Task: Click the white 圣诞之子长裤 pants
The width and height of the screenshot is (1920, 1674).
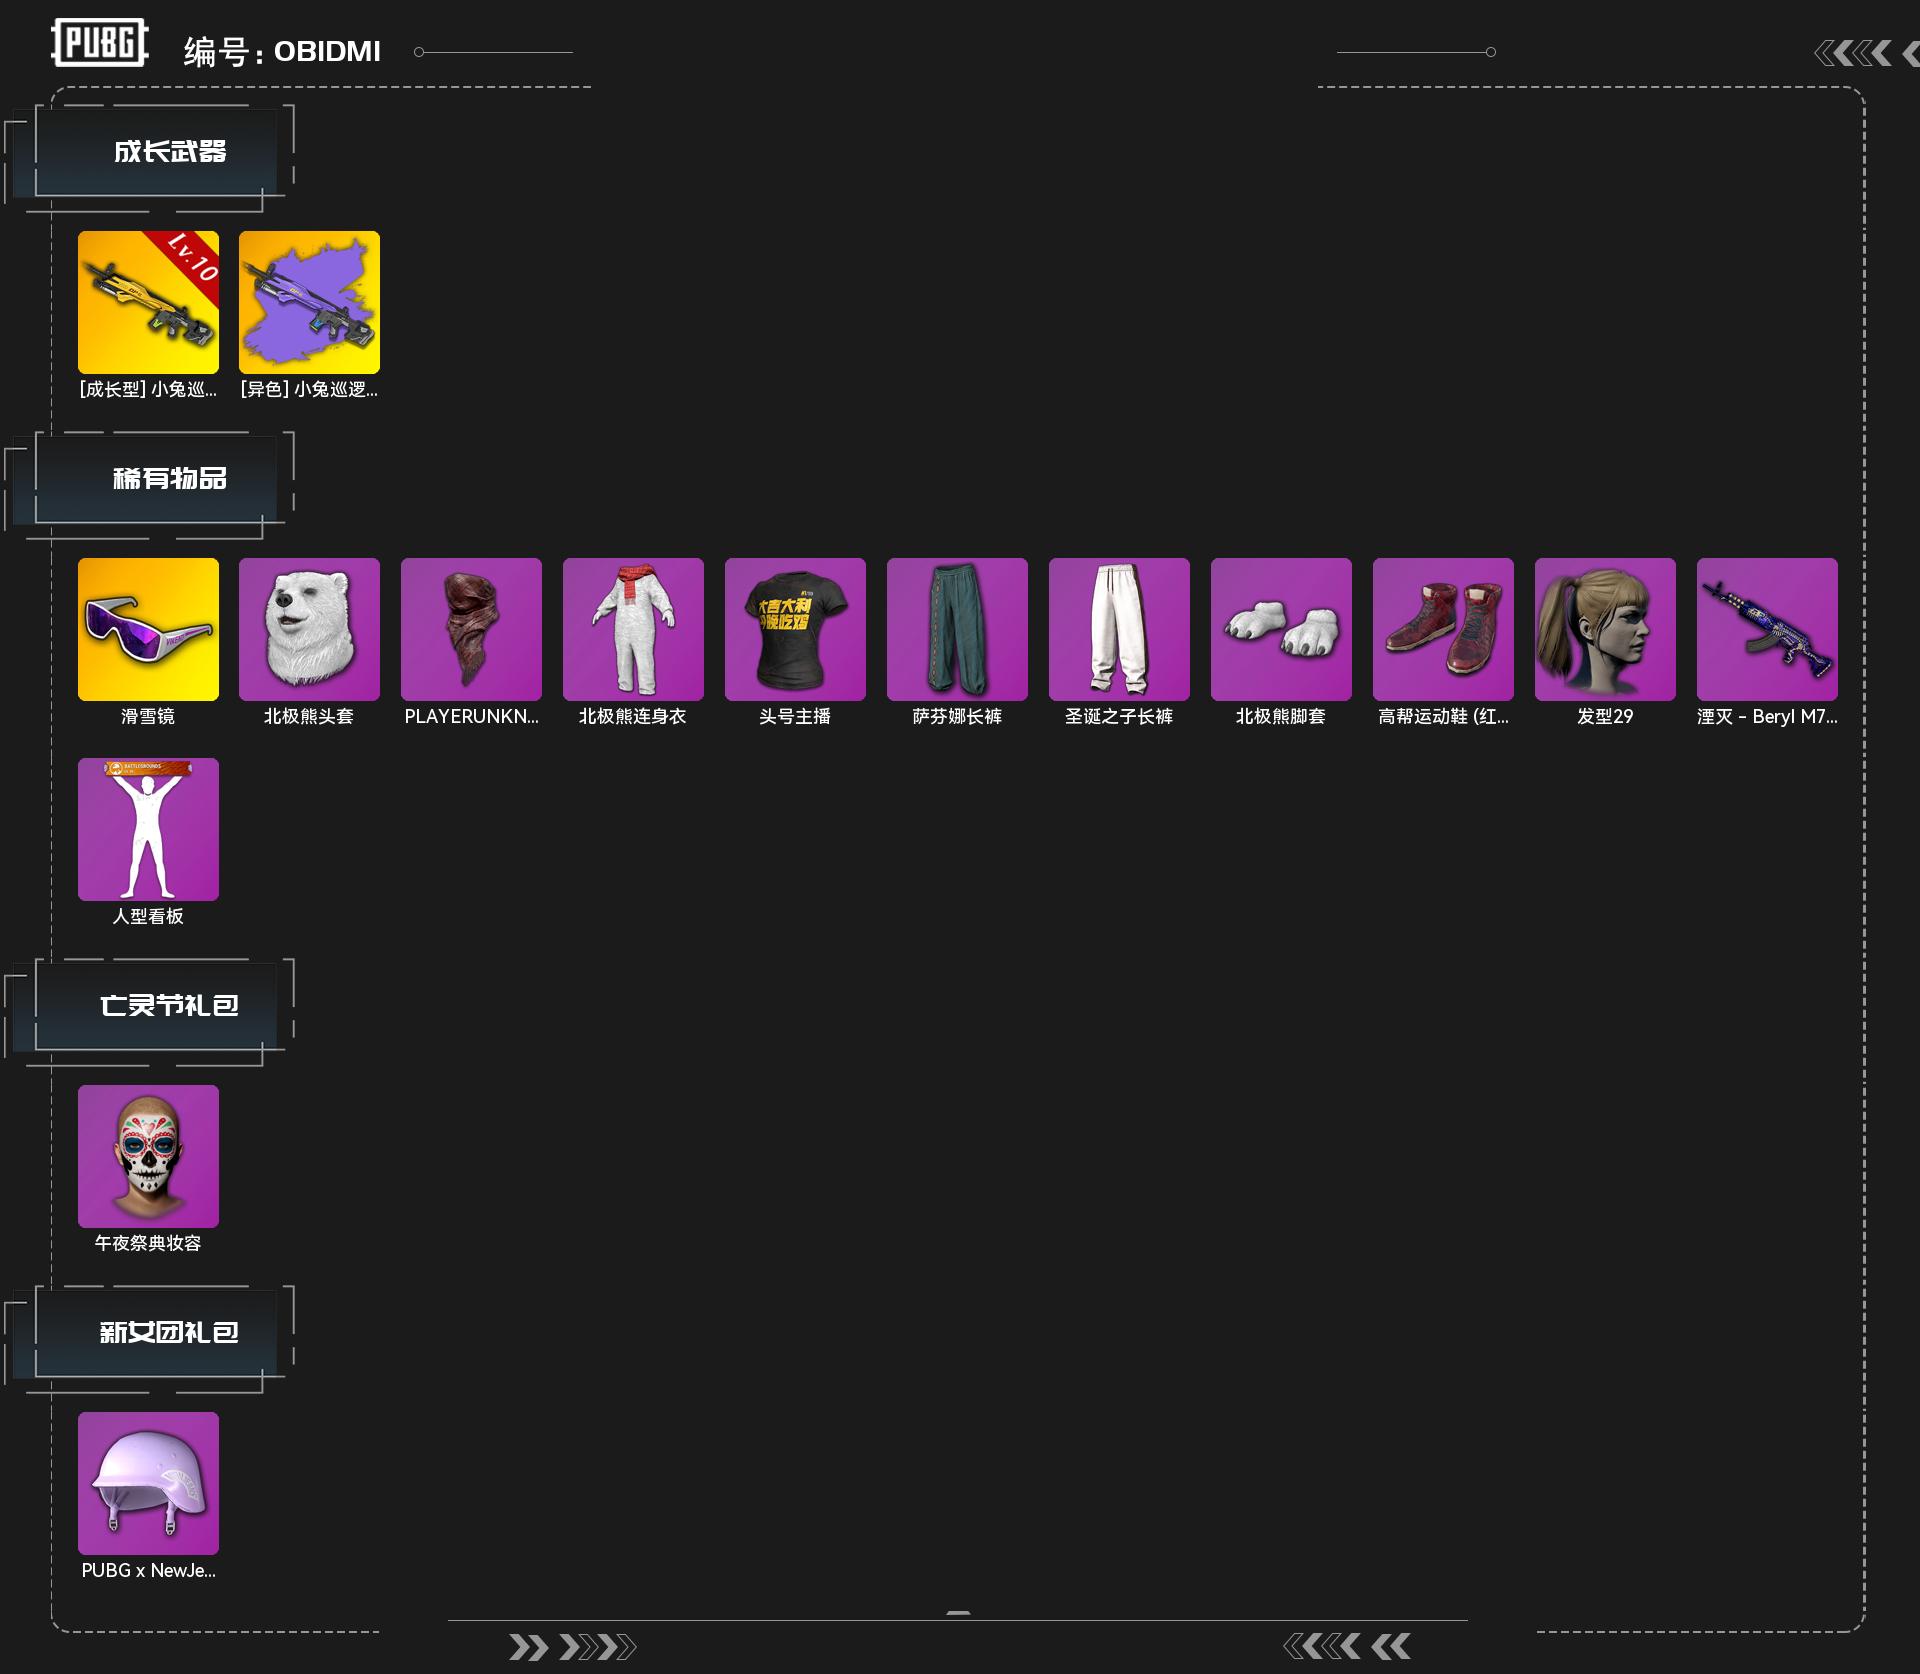Action: [1119, 629]
